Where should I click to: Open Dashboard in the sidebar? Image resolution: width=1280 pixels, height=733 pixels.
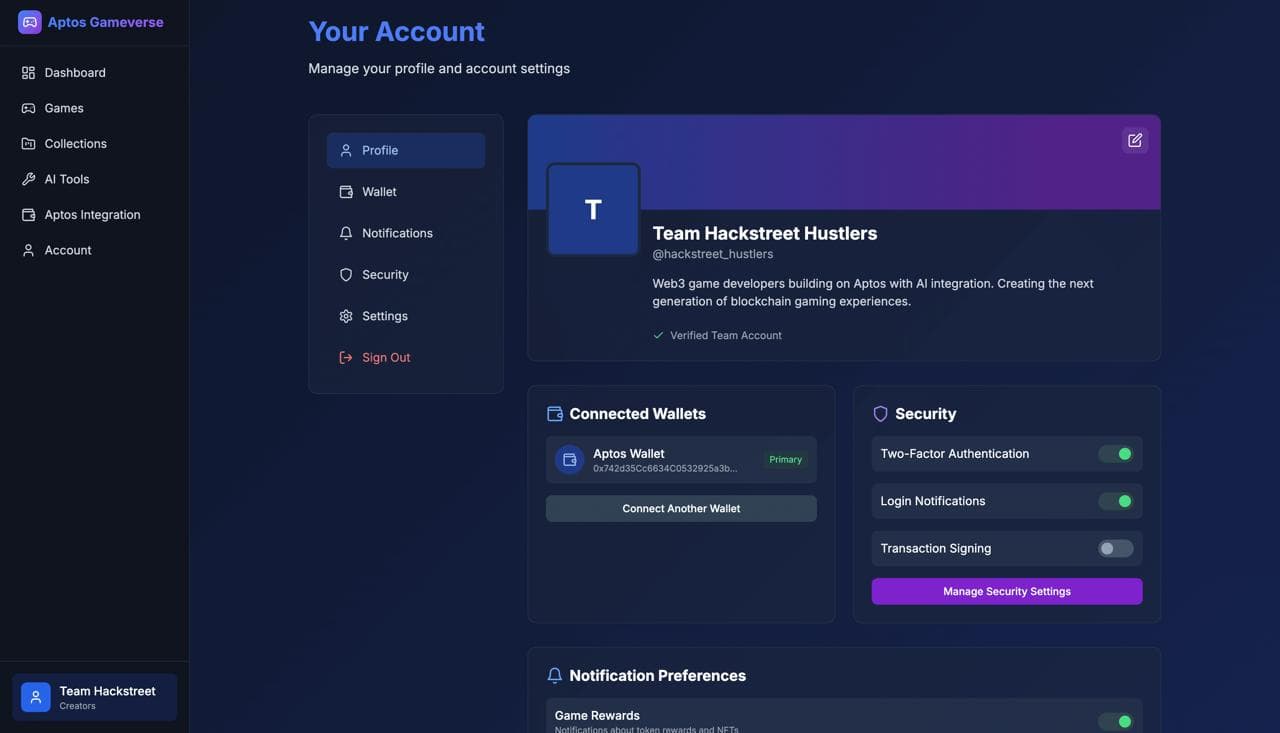[74, 73]
